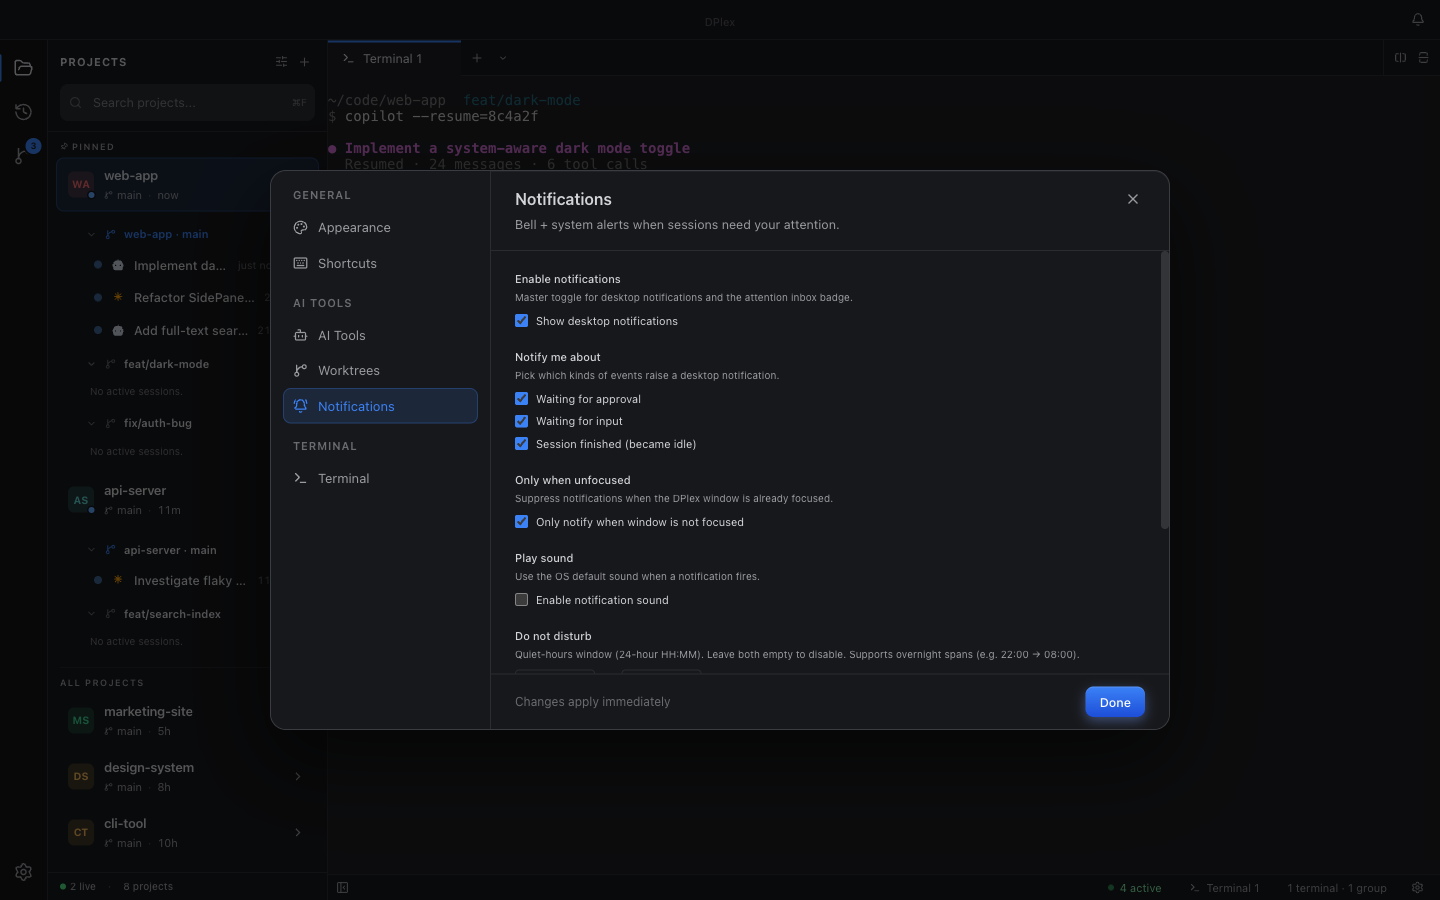
Task: Click 2 live status indicator
Action: tap(78, 887)
